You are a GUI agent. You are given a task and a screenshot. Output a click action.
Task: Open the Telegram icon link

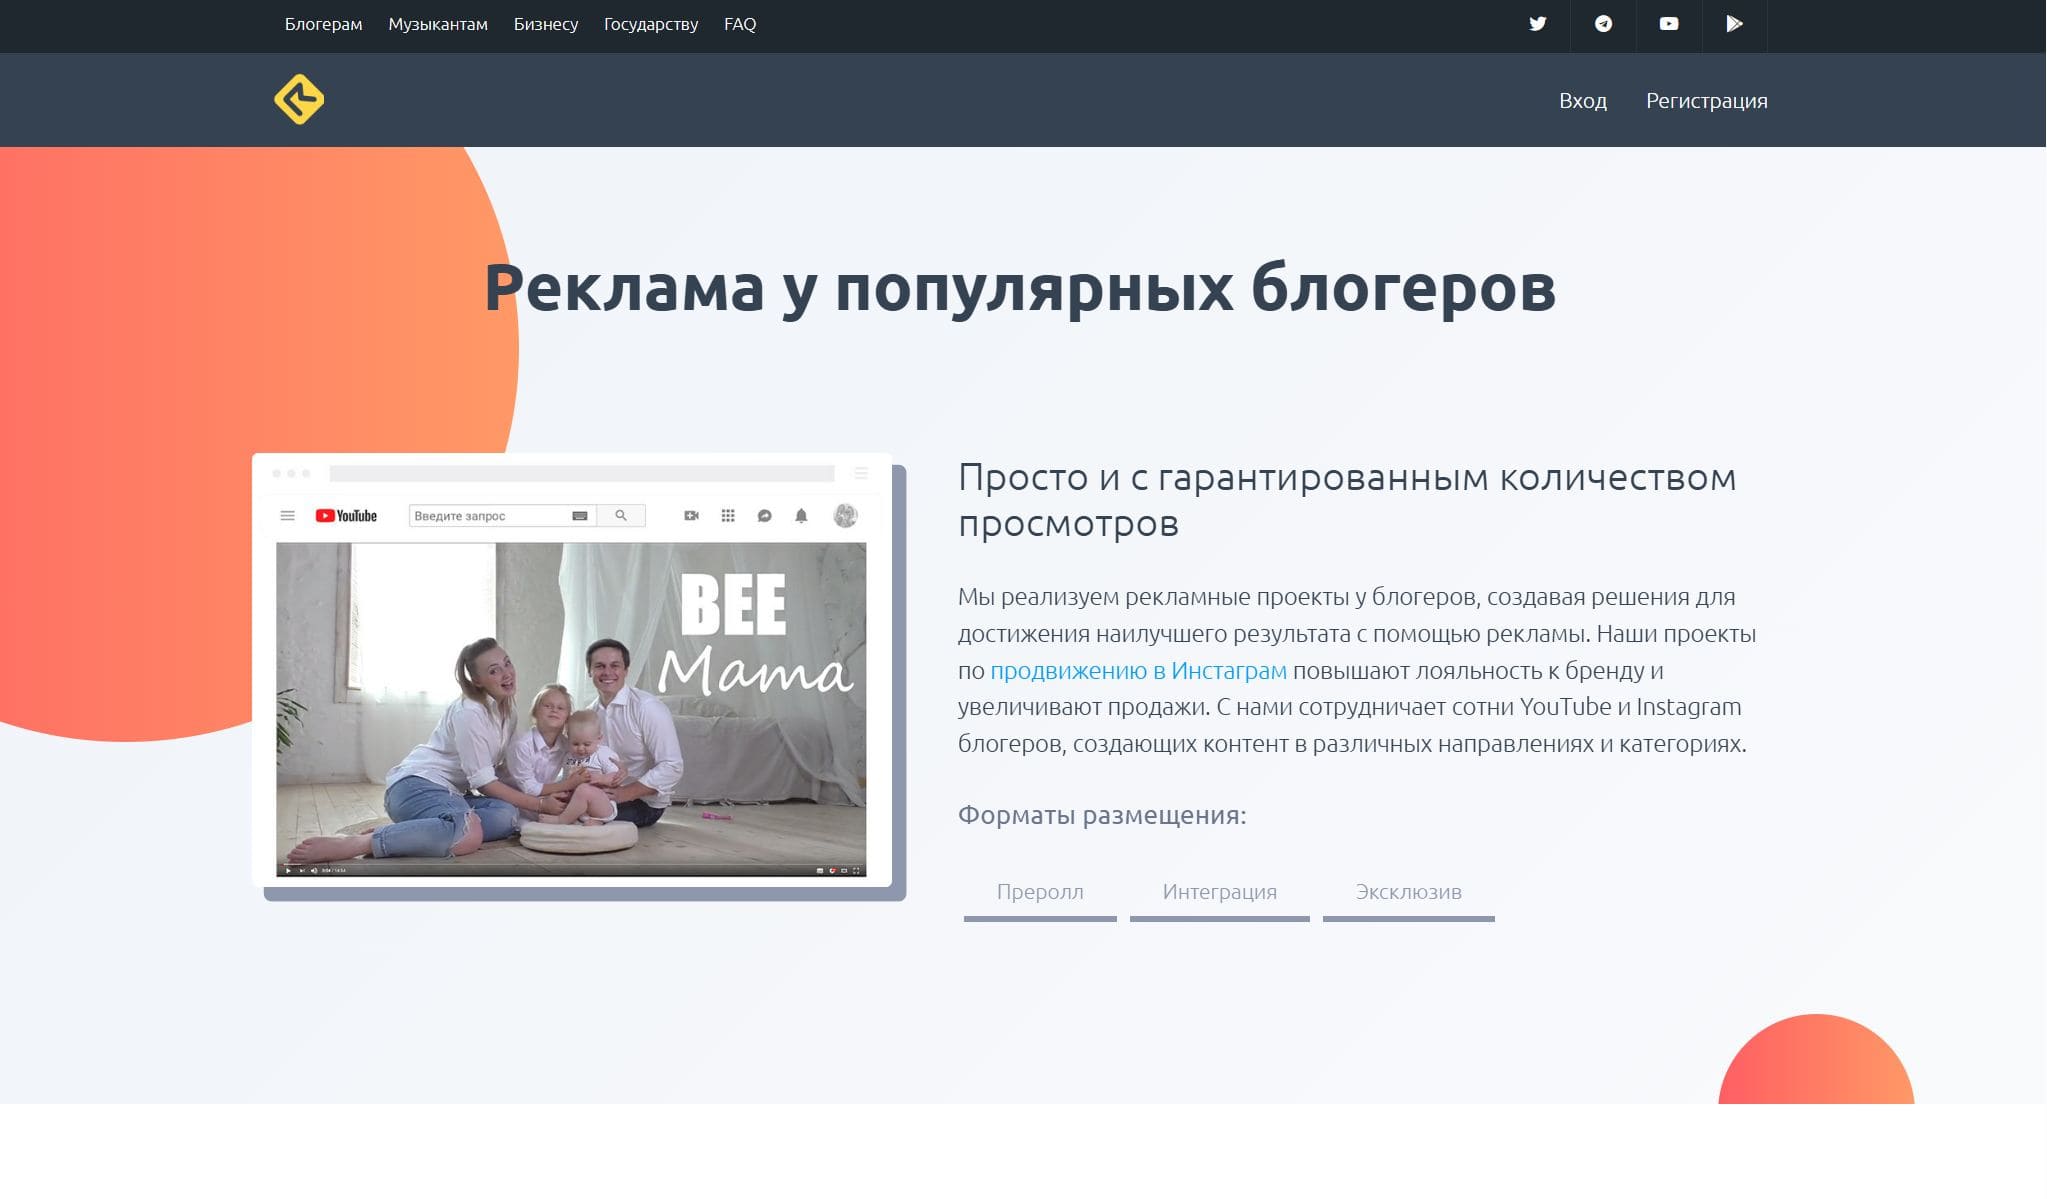1603,24
